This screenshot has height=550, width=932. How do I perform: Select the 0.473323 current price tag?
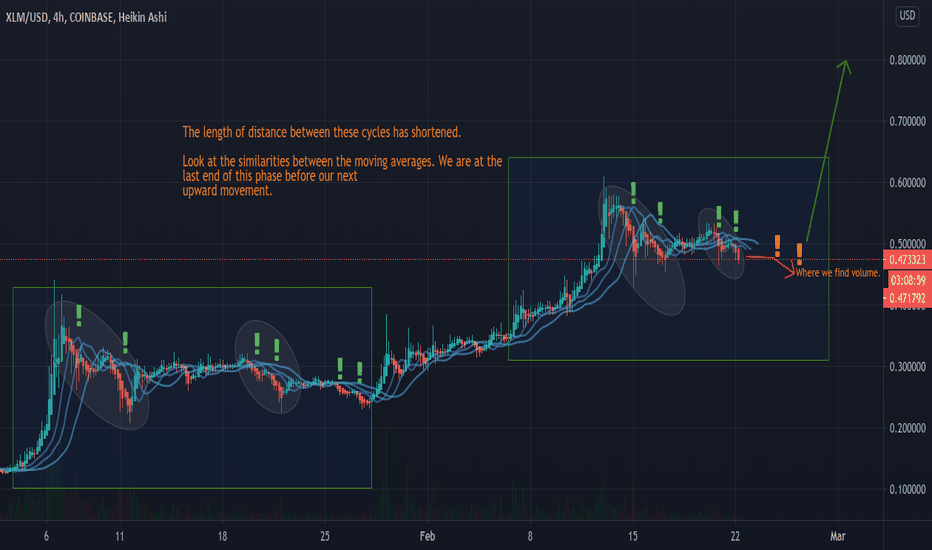pyautogui.click(x=907, y=260)
